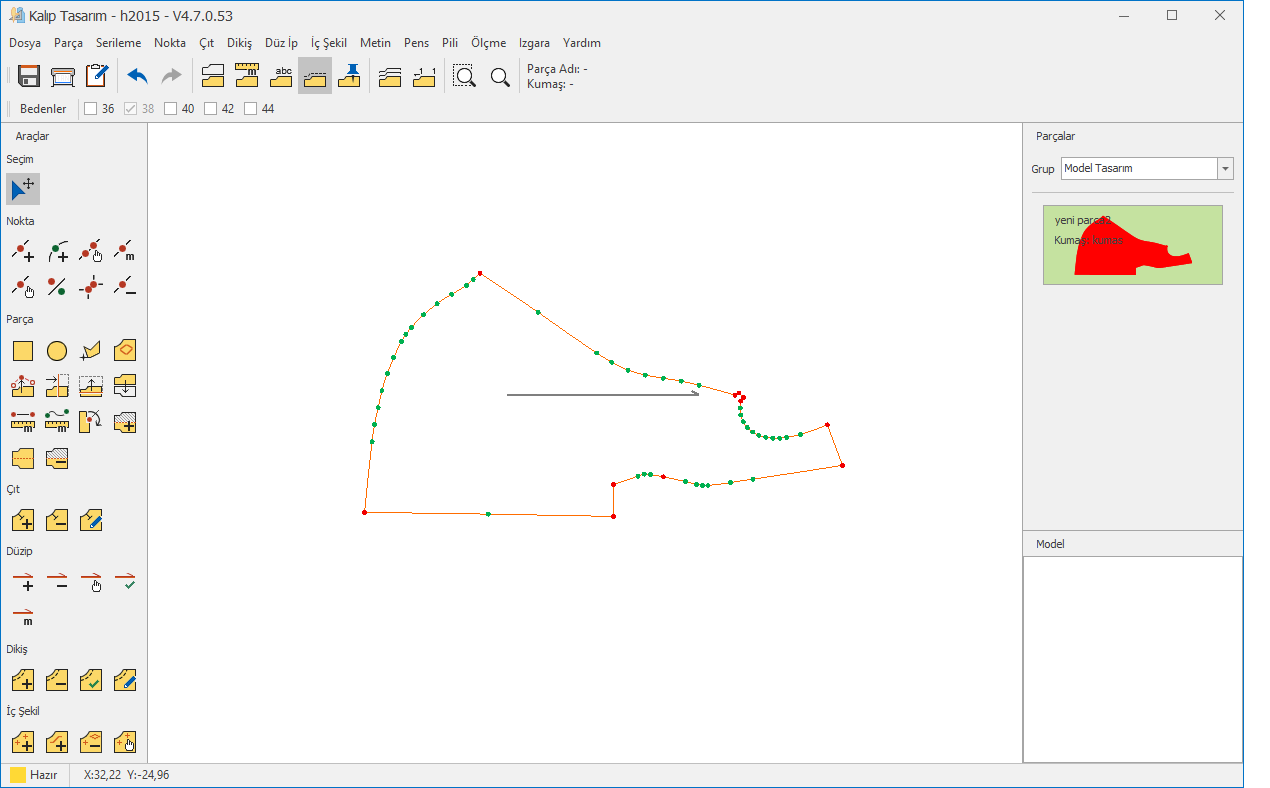Image resolution: width=1270 pixels, height=788 pixels.
Task: Click the blue Undo arrow
Action: tap(137, 77)
